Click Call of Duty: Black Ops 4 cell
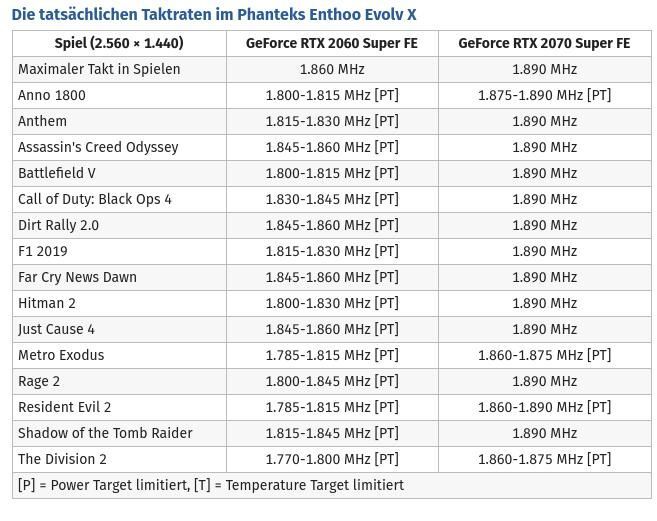The height and width of the screenshot is (521, 657). (95, 199)
